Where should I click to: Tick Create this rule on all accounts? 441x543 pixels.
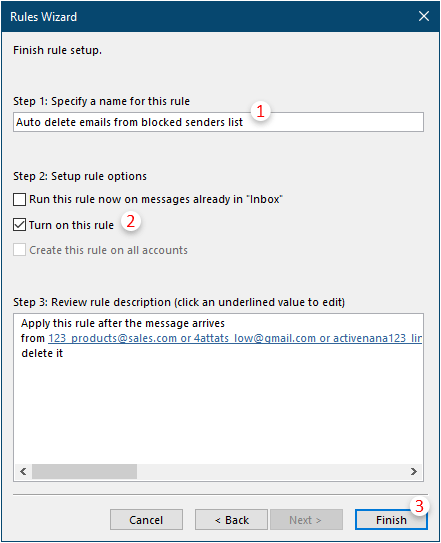(x=19, y=250)
